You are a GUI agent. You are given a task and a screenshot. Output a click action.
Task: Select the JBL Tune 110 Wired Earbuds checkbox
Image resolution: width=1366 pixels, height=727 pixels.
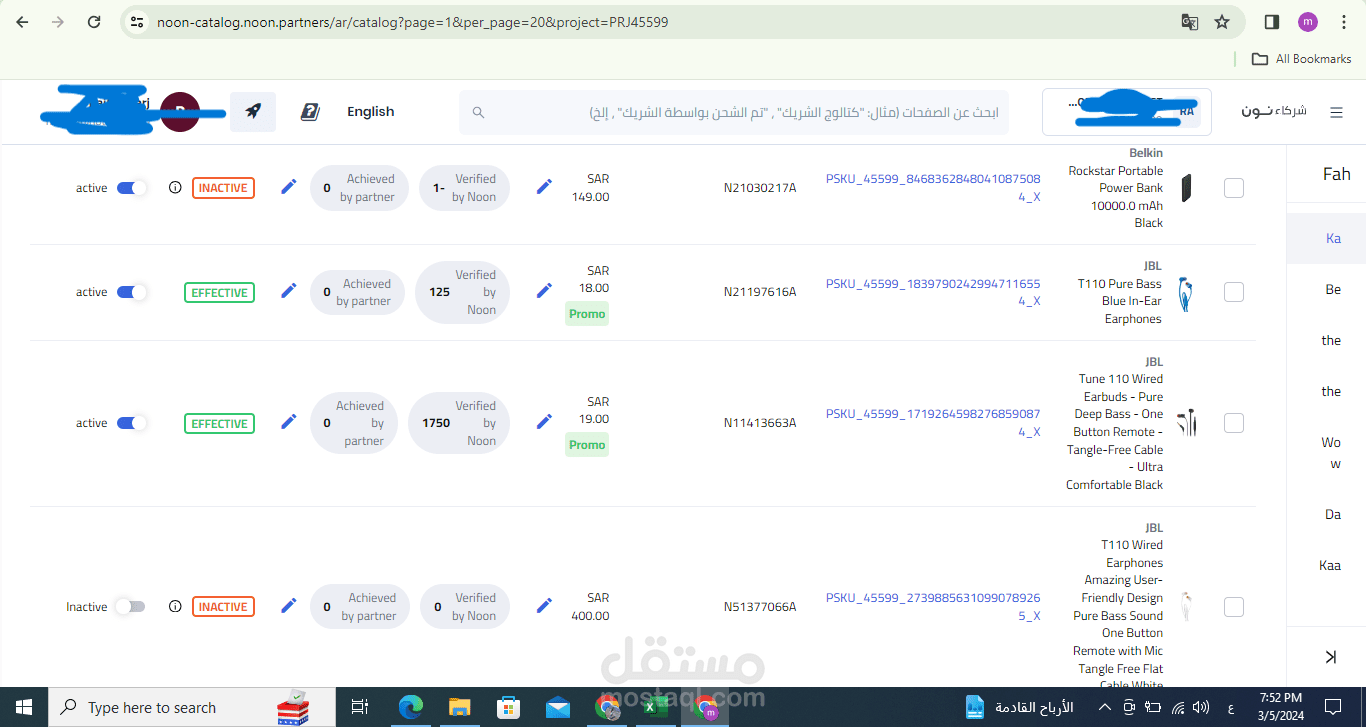click(1234, 422)
